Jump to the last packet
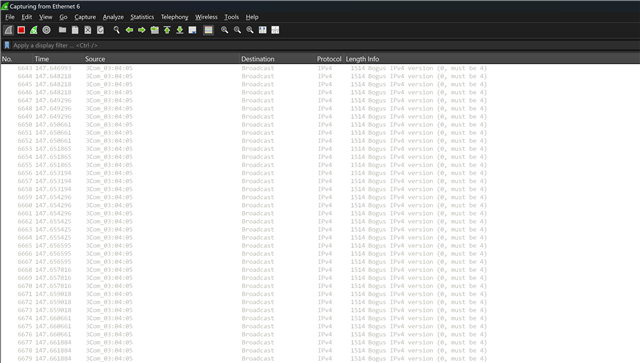Image resolution: width=640 pixels, height=363 pixels. click(180, 30)
